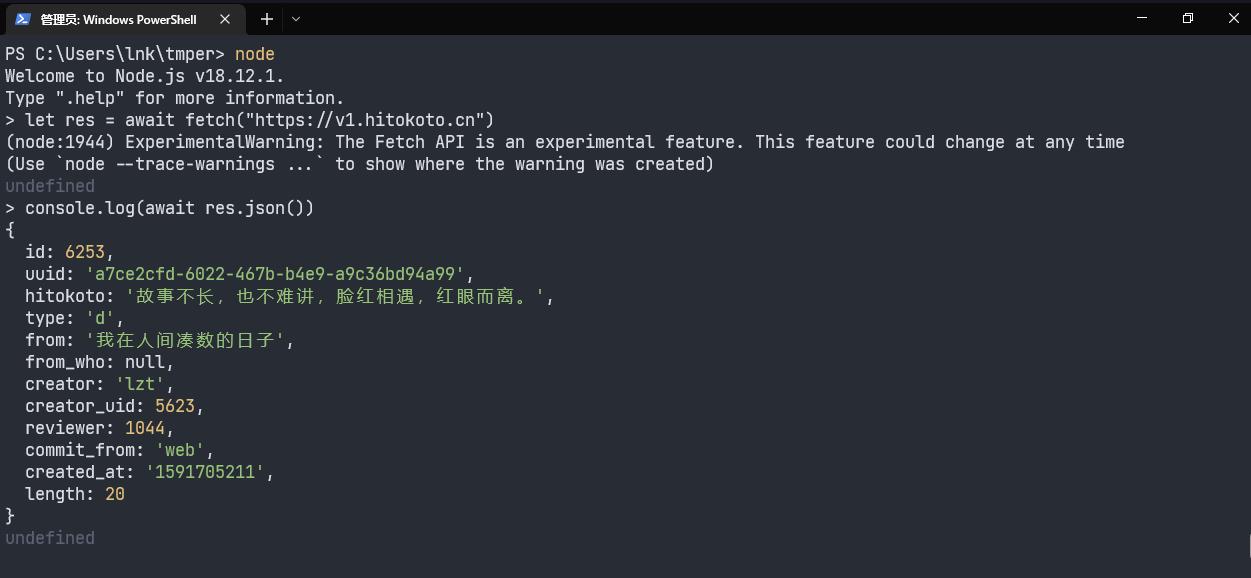Viewport: 1251px width, 578px height.
Task: Click the length value 20
Action: (114, 493)
